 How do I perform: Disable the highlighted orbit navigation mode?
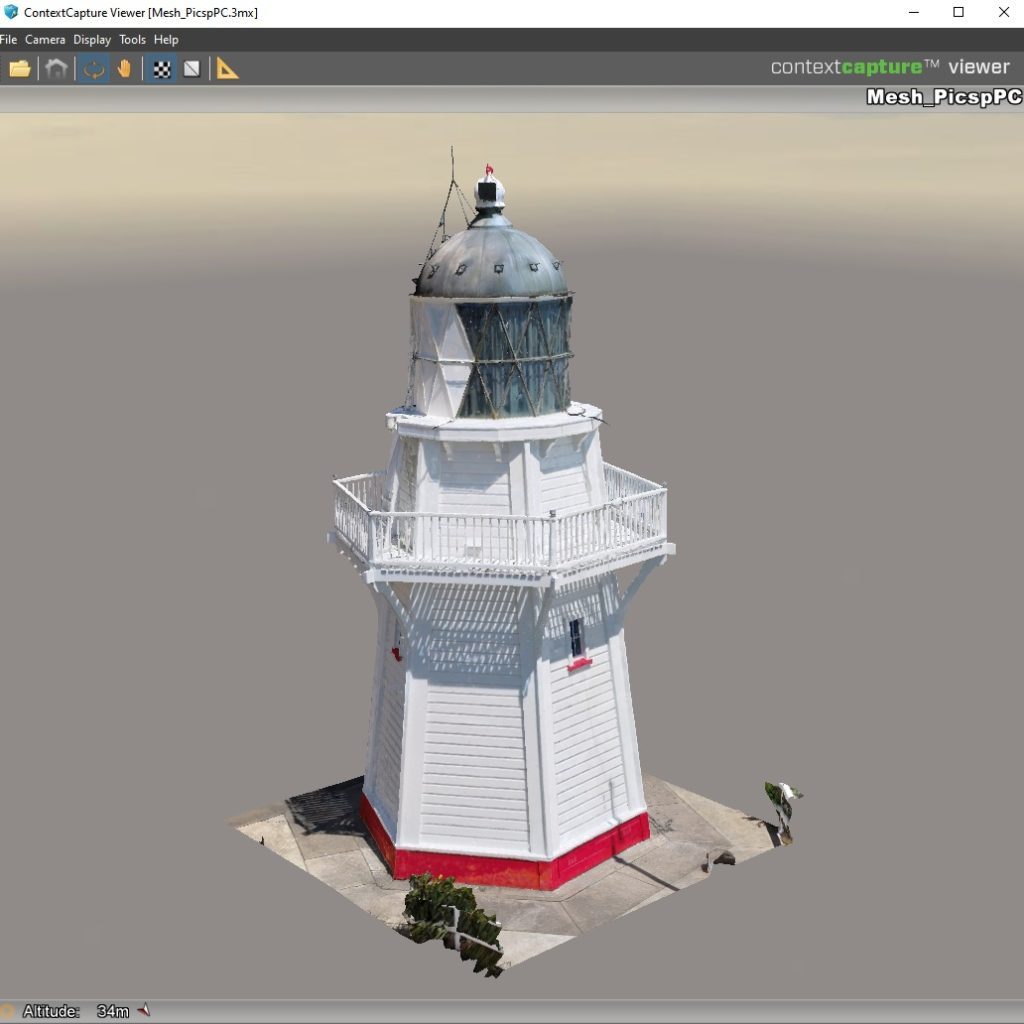92,68
